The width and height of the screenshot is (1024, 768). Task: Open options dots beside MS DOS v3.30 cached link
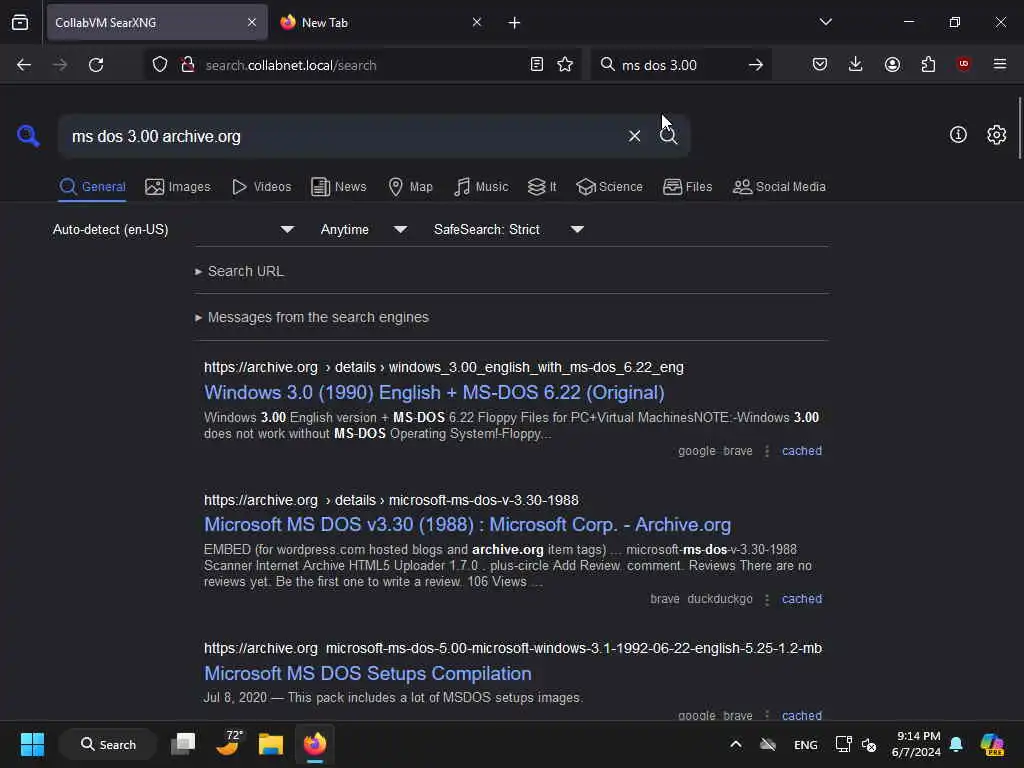tap(767, 600)
